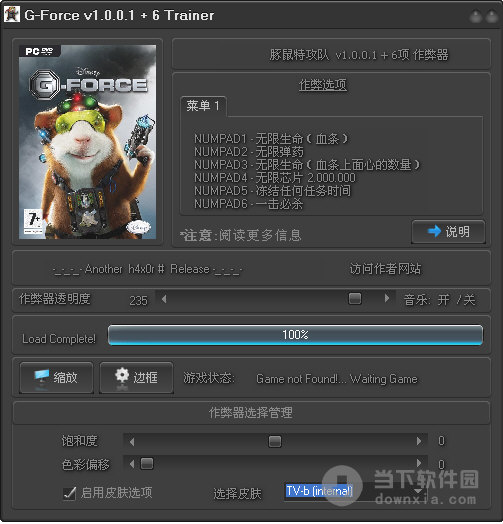Click the blue arrow 说明 button

[x=448, y=232]
